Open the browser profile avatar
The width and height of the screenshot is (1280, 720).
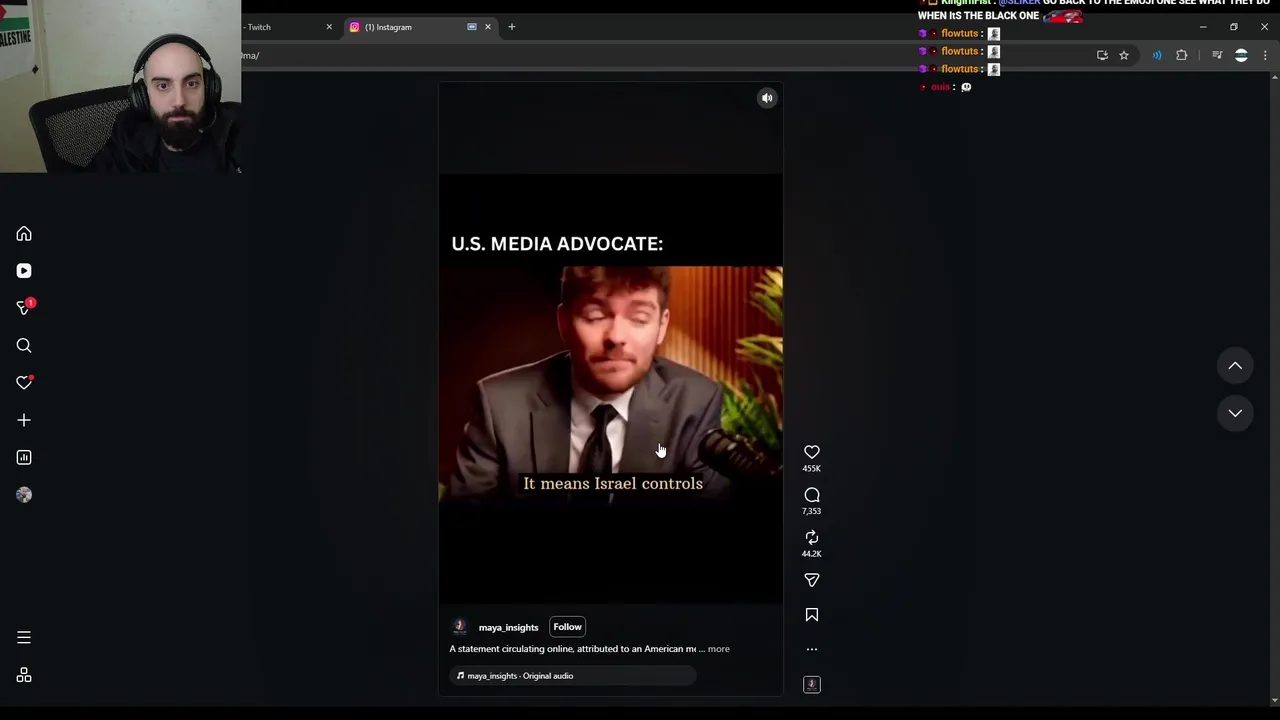pyautogui.click(x=1241, y=55)
